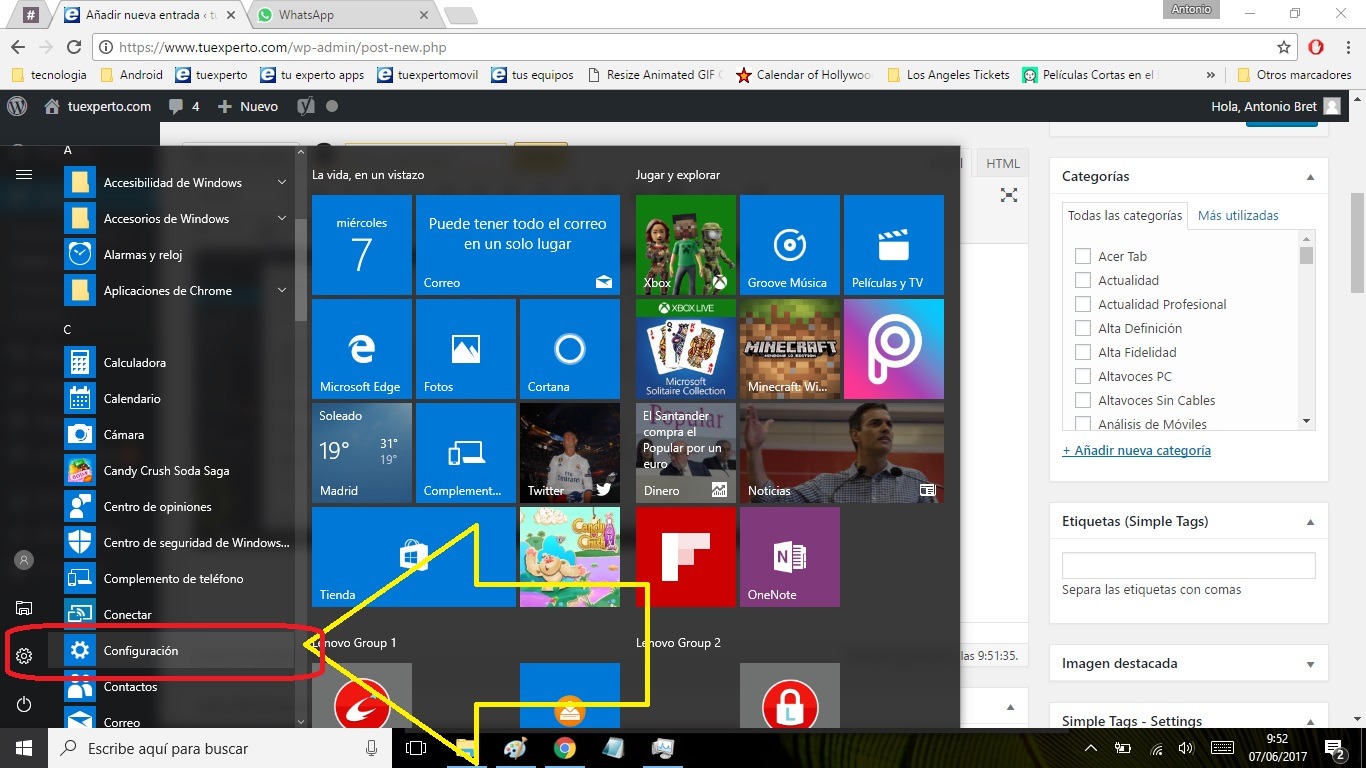Open the OneNote tile

790,557
